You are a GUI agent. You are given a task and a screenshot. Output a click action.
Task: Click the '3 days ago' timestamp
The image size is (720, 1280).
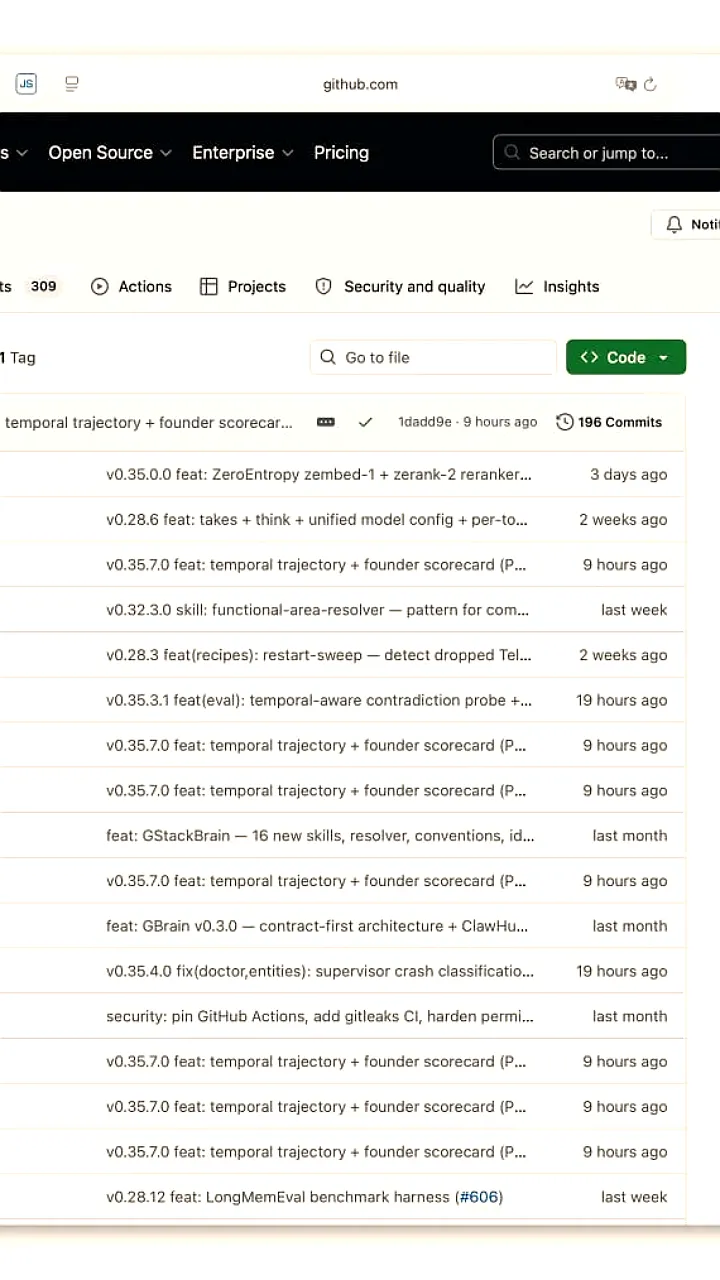628,474
